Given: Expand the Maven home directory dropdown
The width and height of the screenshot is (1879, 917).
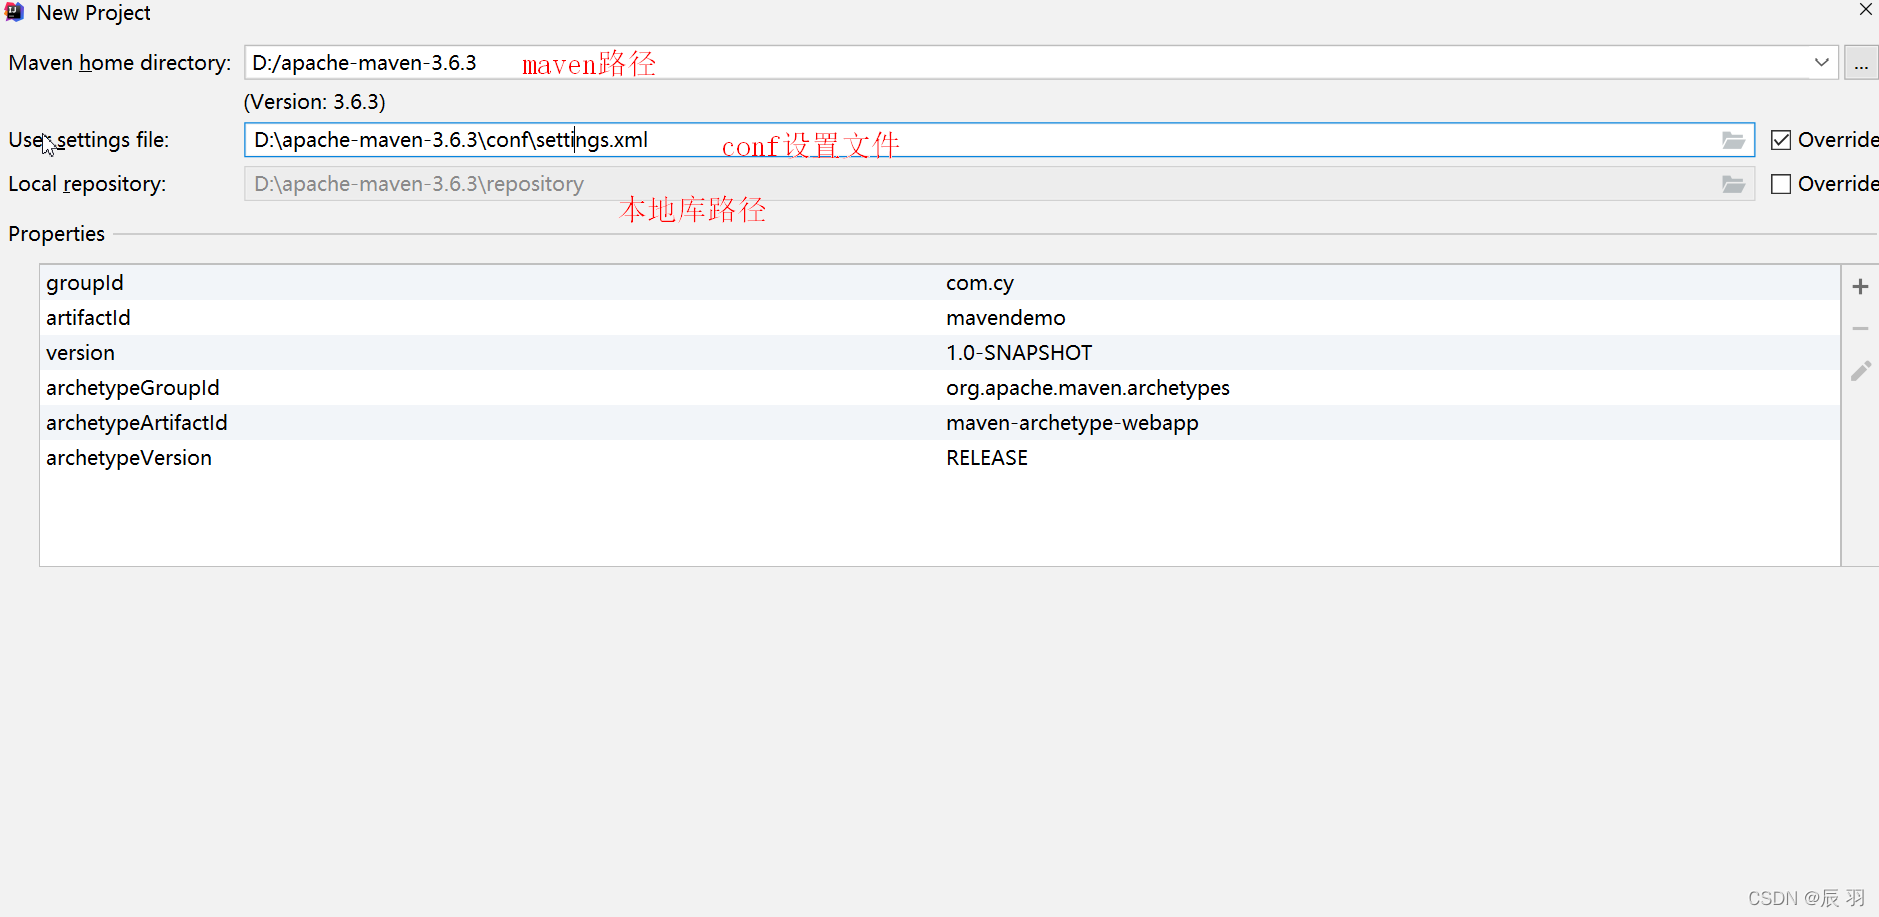Looking at the screenshot, I should [1821, 62].
